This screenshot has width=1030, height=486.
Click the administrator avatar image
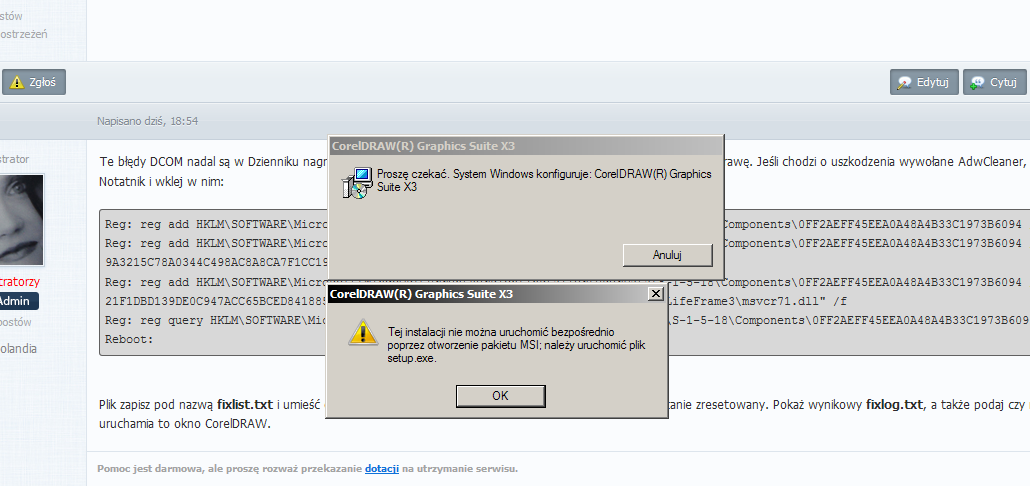(22, 219)
